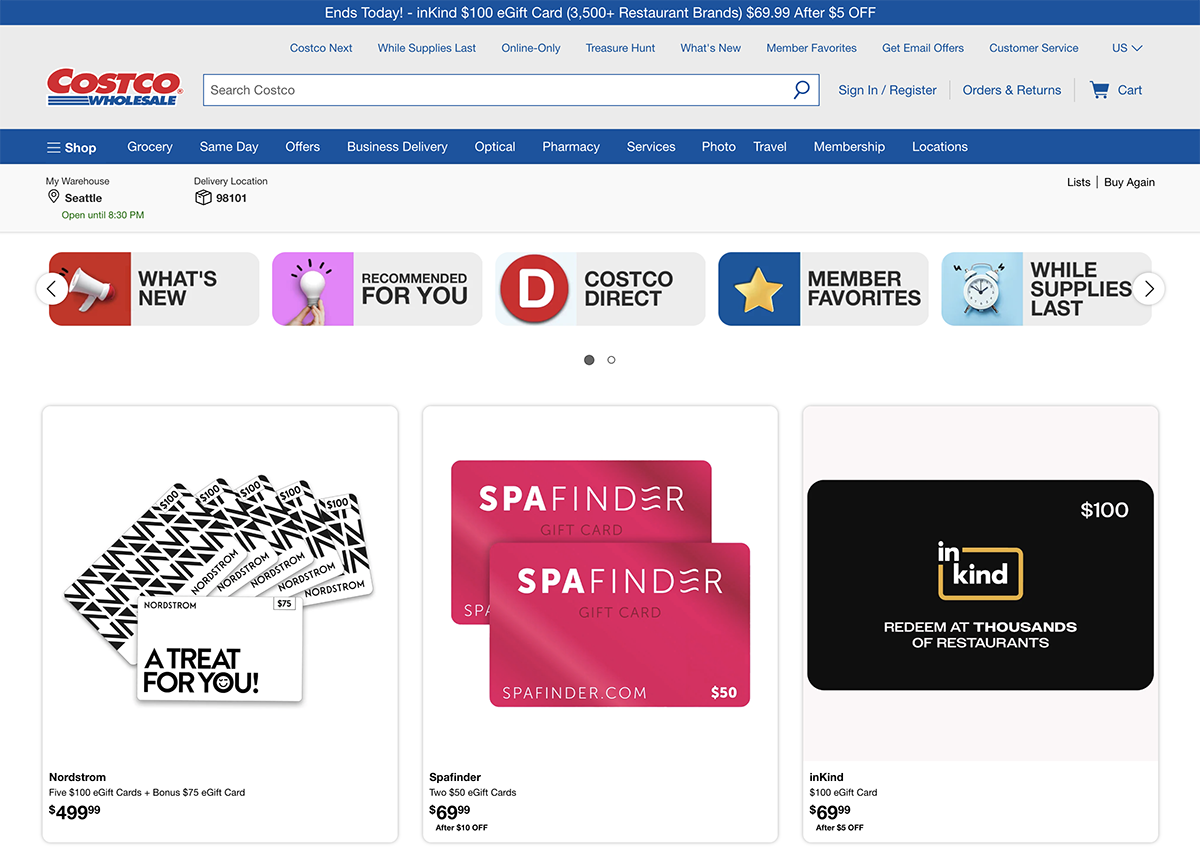Click the delivery box icon
Viewport: 1200px width, 865px height.
pyautogui.click(x=203, y=198)
